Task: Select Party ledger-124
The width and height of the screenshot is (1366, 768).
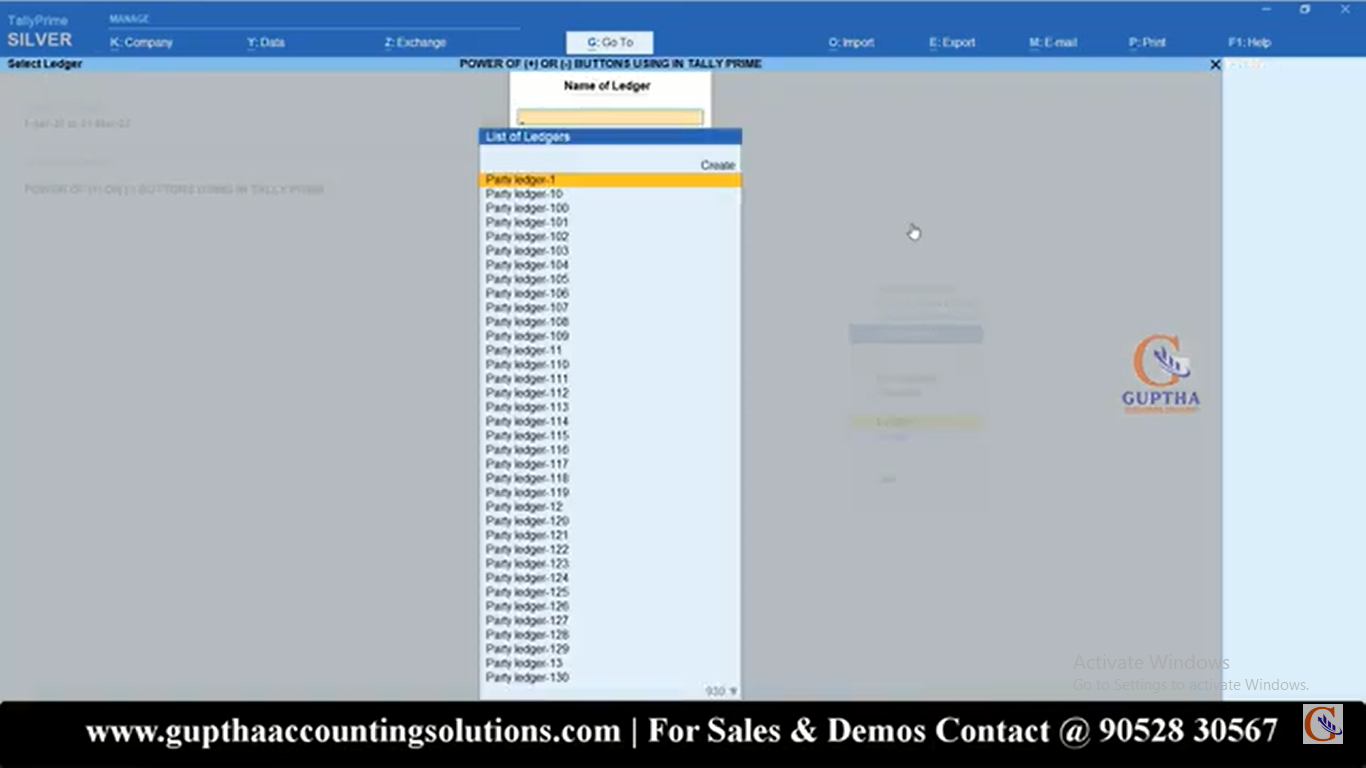Action: tap(610, 578)
